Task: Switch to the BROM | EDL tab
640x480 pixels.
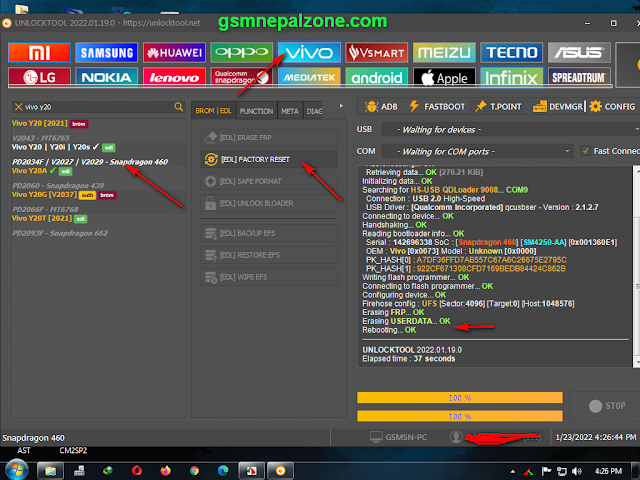Action: tap(213, 111)
